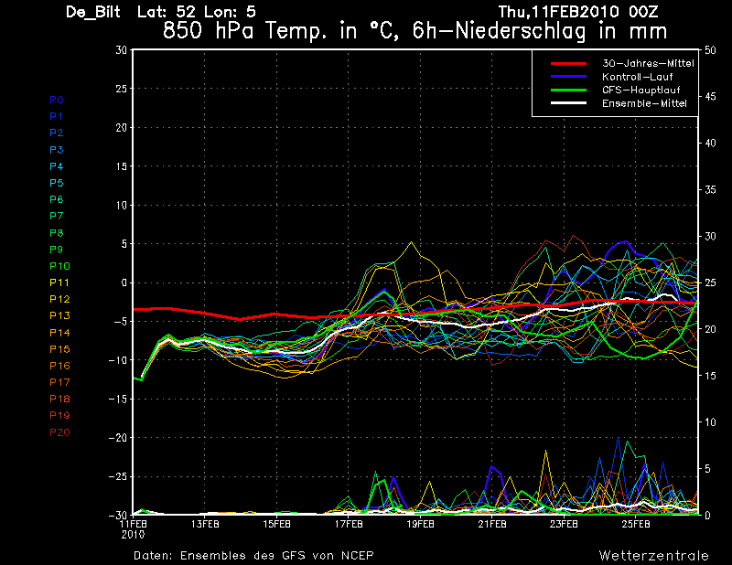Click the 23FEB x-axis label
The height and width of the screenshot is (565, 732).
coord(564,524)
